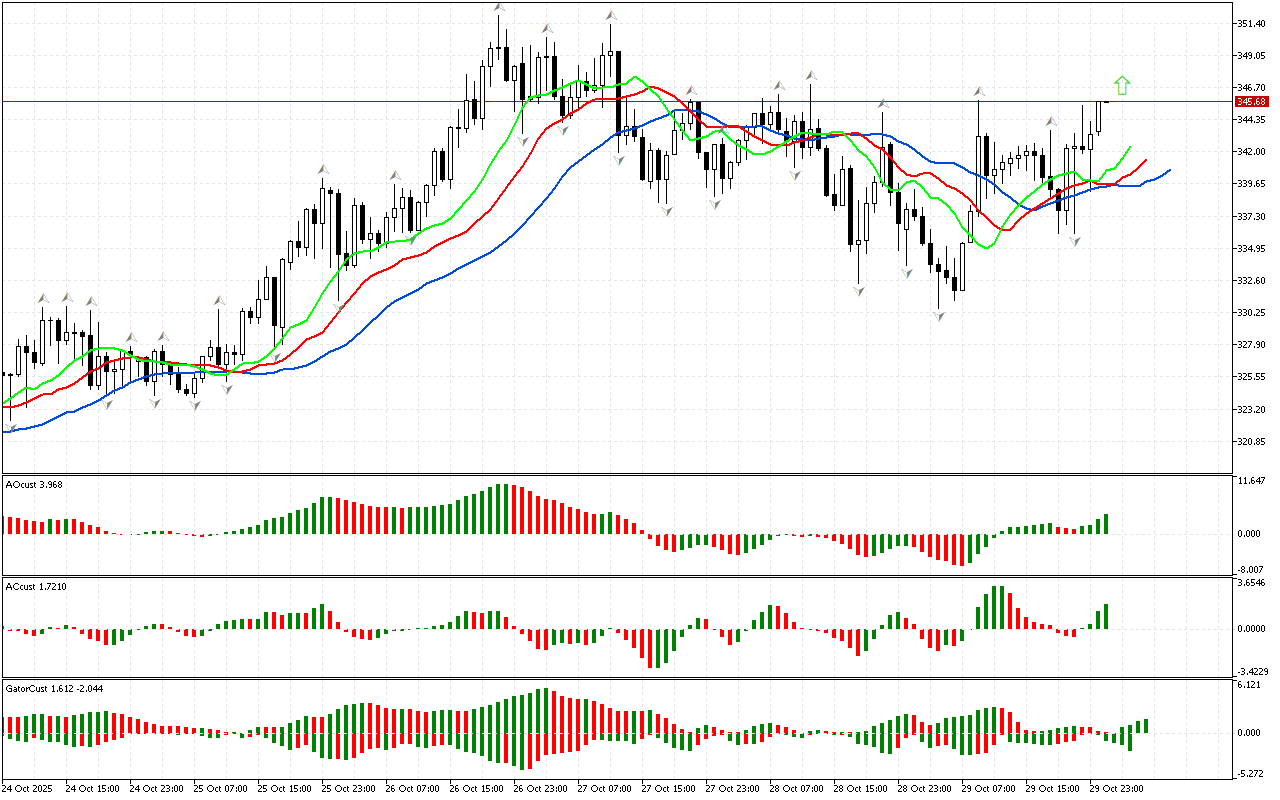Click the 6.121 value on Gator scale

[1249, 685]
